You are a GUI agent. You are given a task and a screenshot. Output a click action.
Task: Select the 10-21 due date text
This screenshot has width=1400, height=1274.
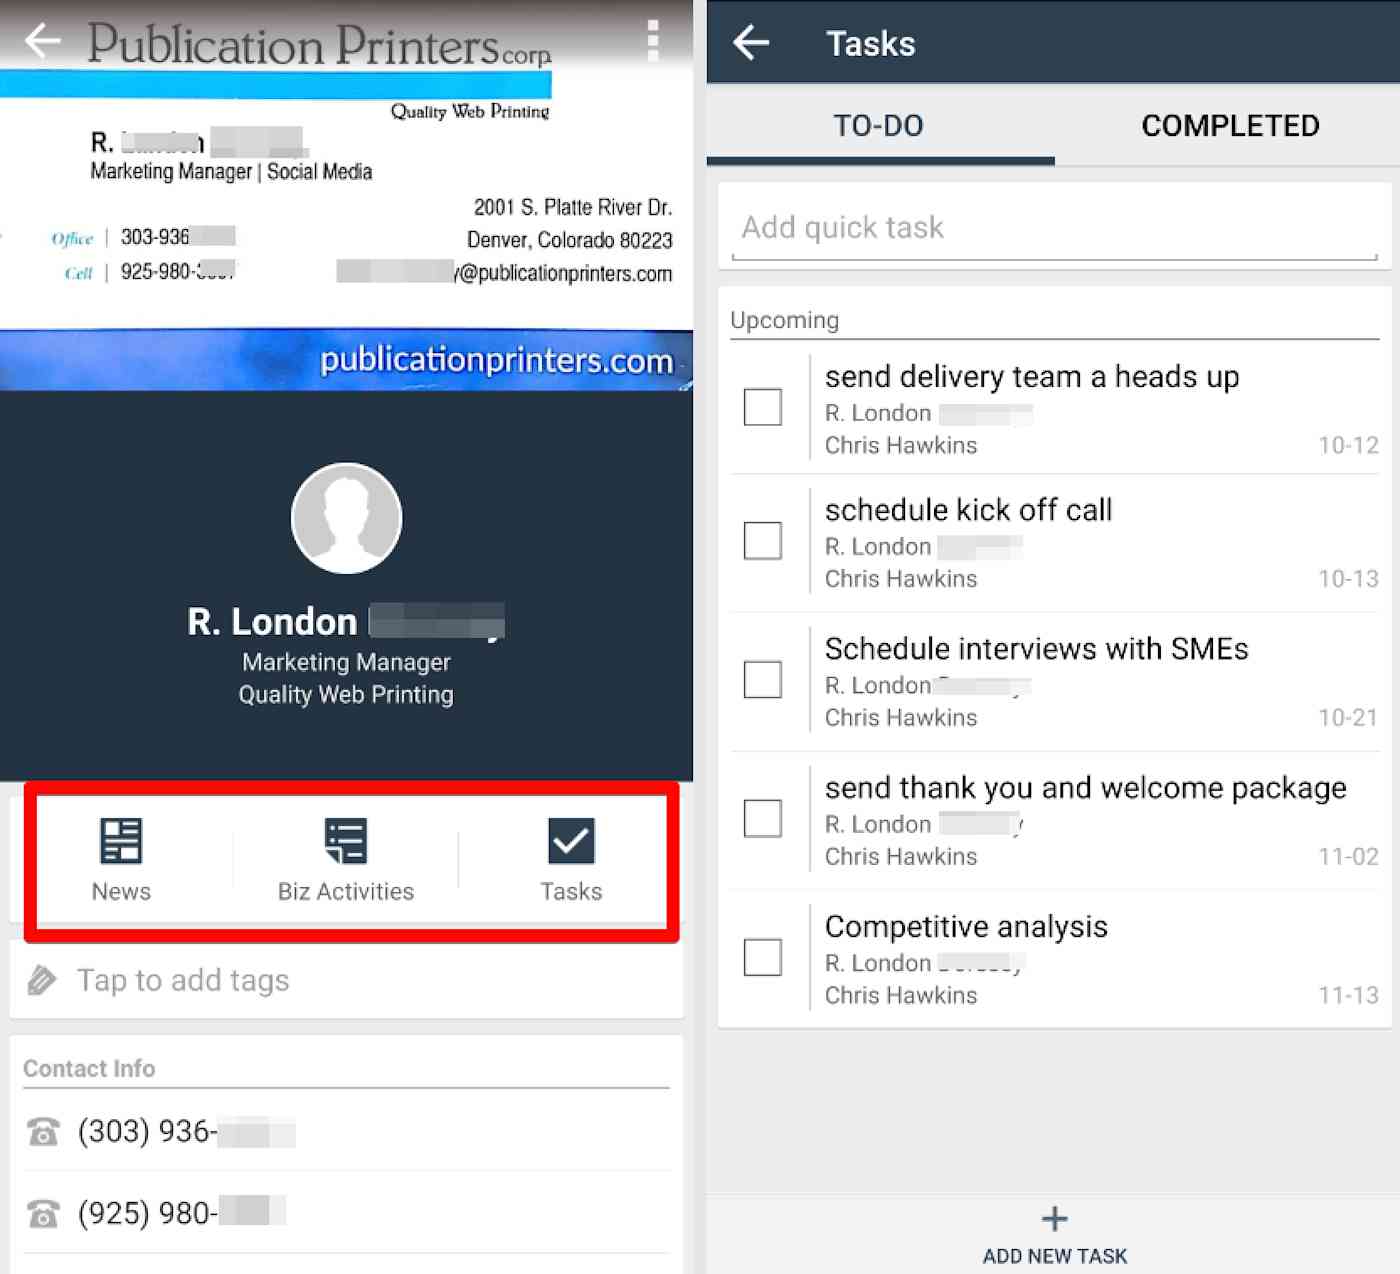[x=1348, y=718]
